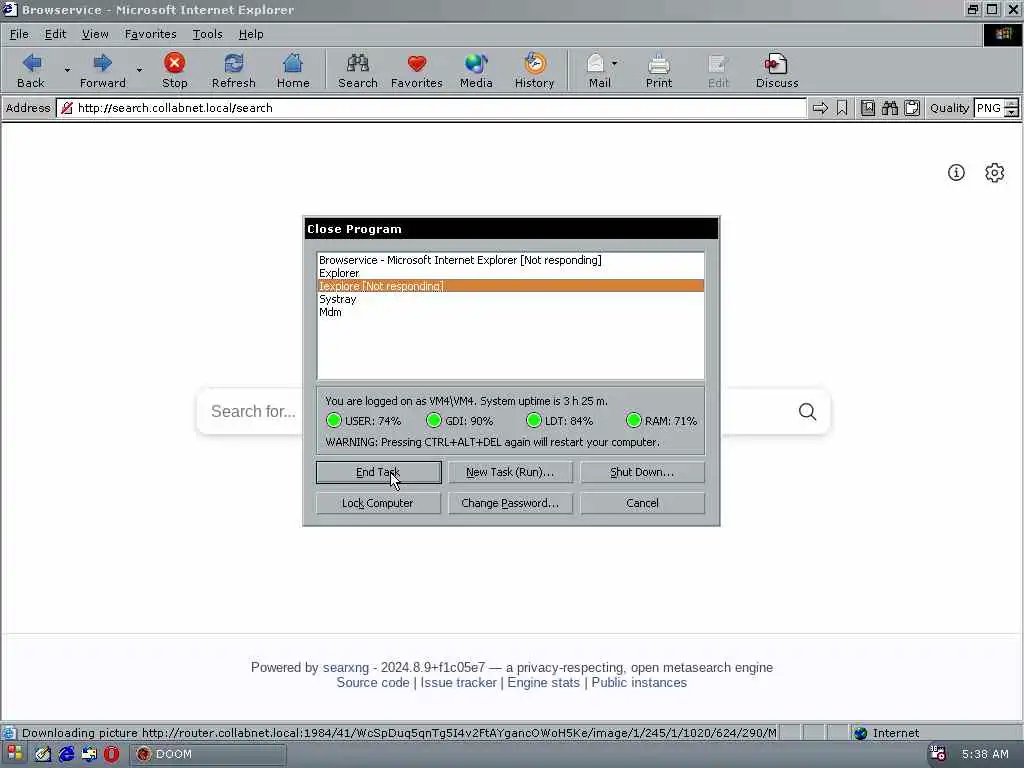The height and width of the screenshot is (768, 1024).
Task: Click the Lock Computer button
Action: pos(378,504)
